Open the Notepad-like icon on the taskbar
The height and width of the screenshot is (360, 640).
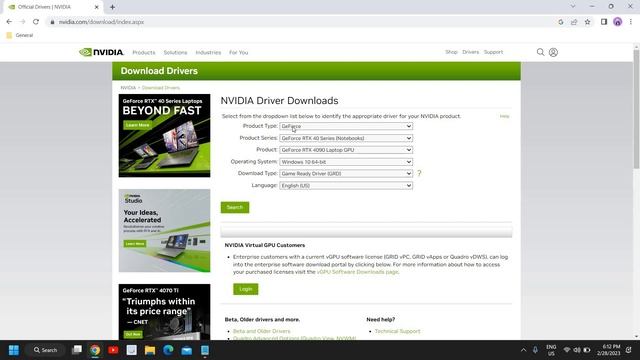pyautogui.click(x=131, y=350)
